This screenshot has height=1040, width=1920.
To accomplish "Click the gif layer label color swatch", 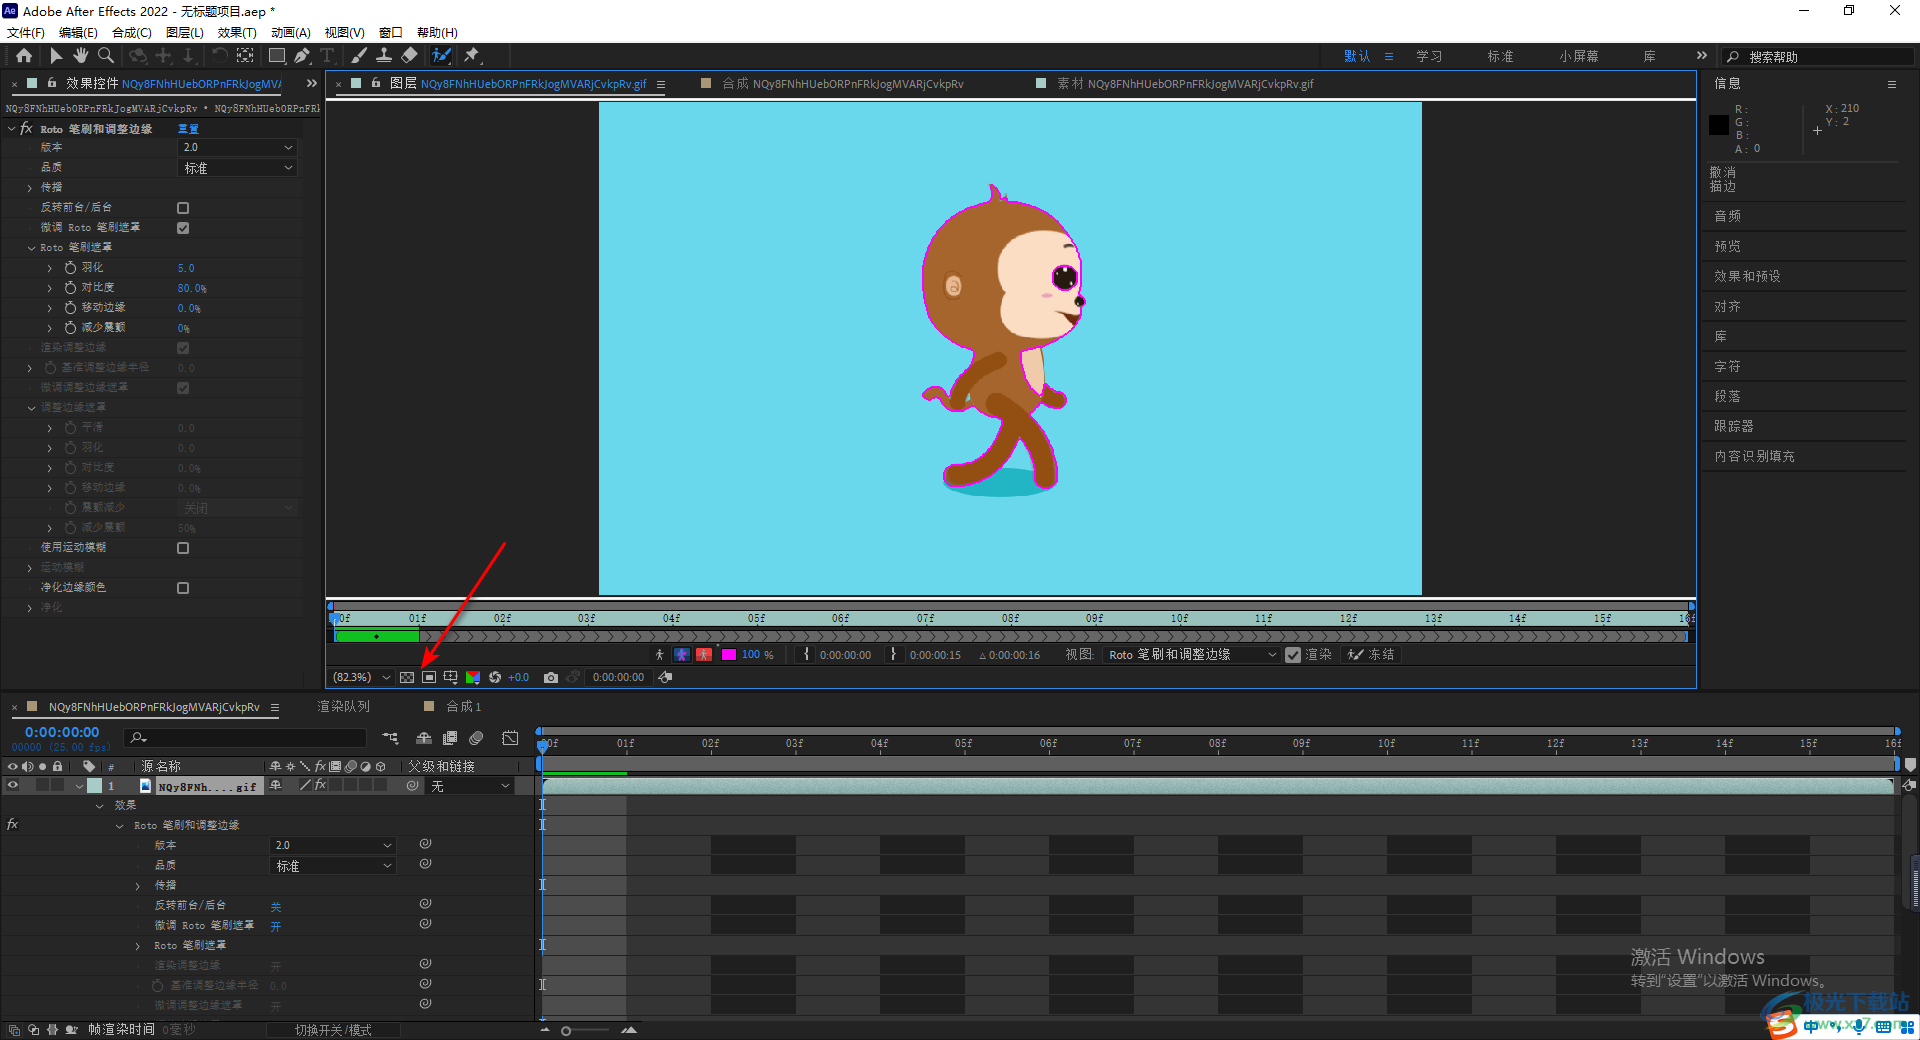I will pyautogui.click(x=94, y=786).
